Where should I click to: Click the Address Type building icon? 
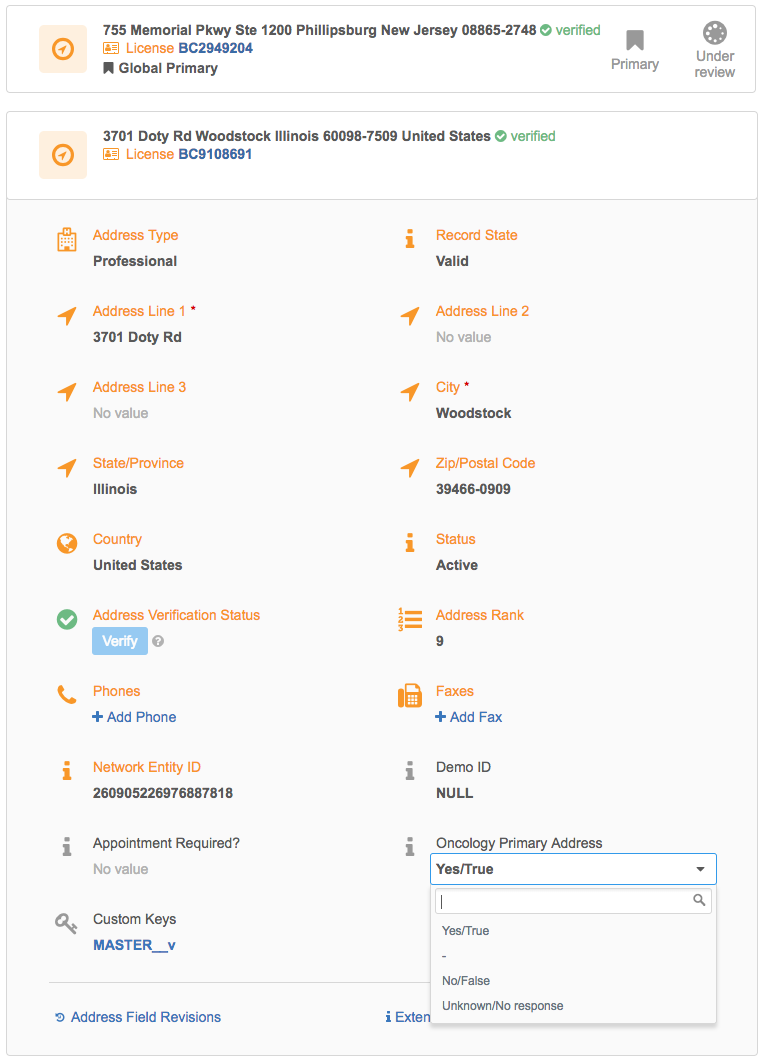(x=67, y=239)
